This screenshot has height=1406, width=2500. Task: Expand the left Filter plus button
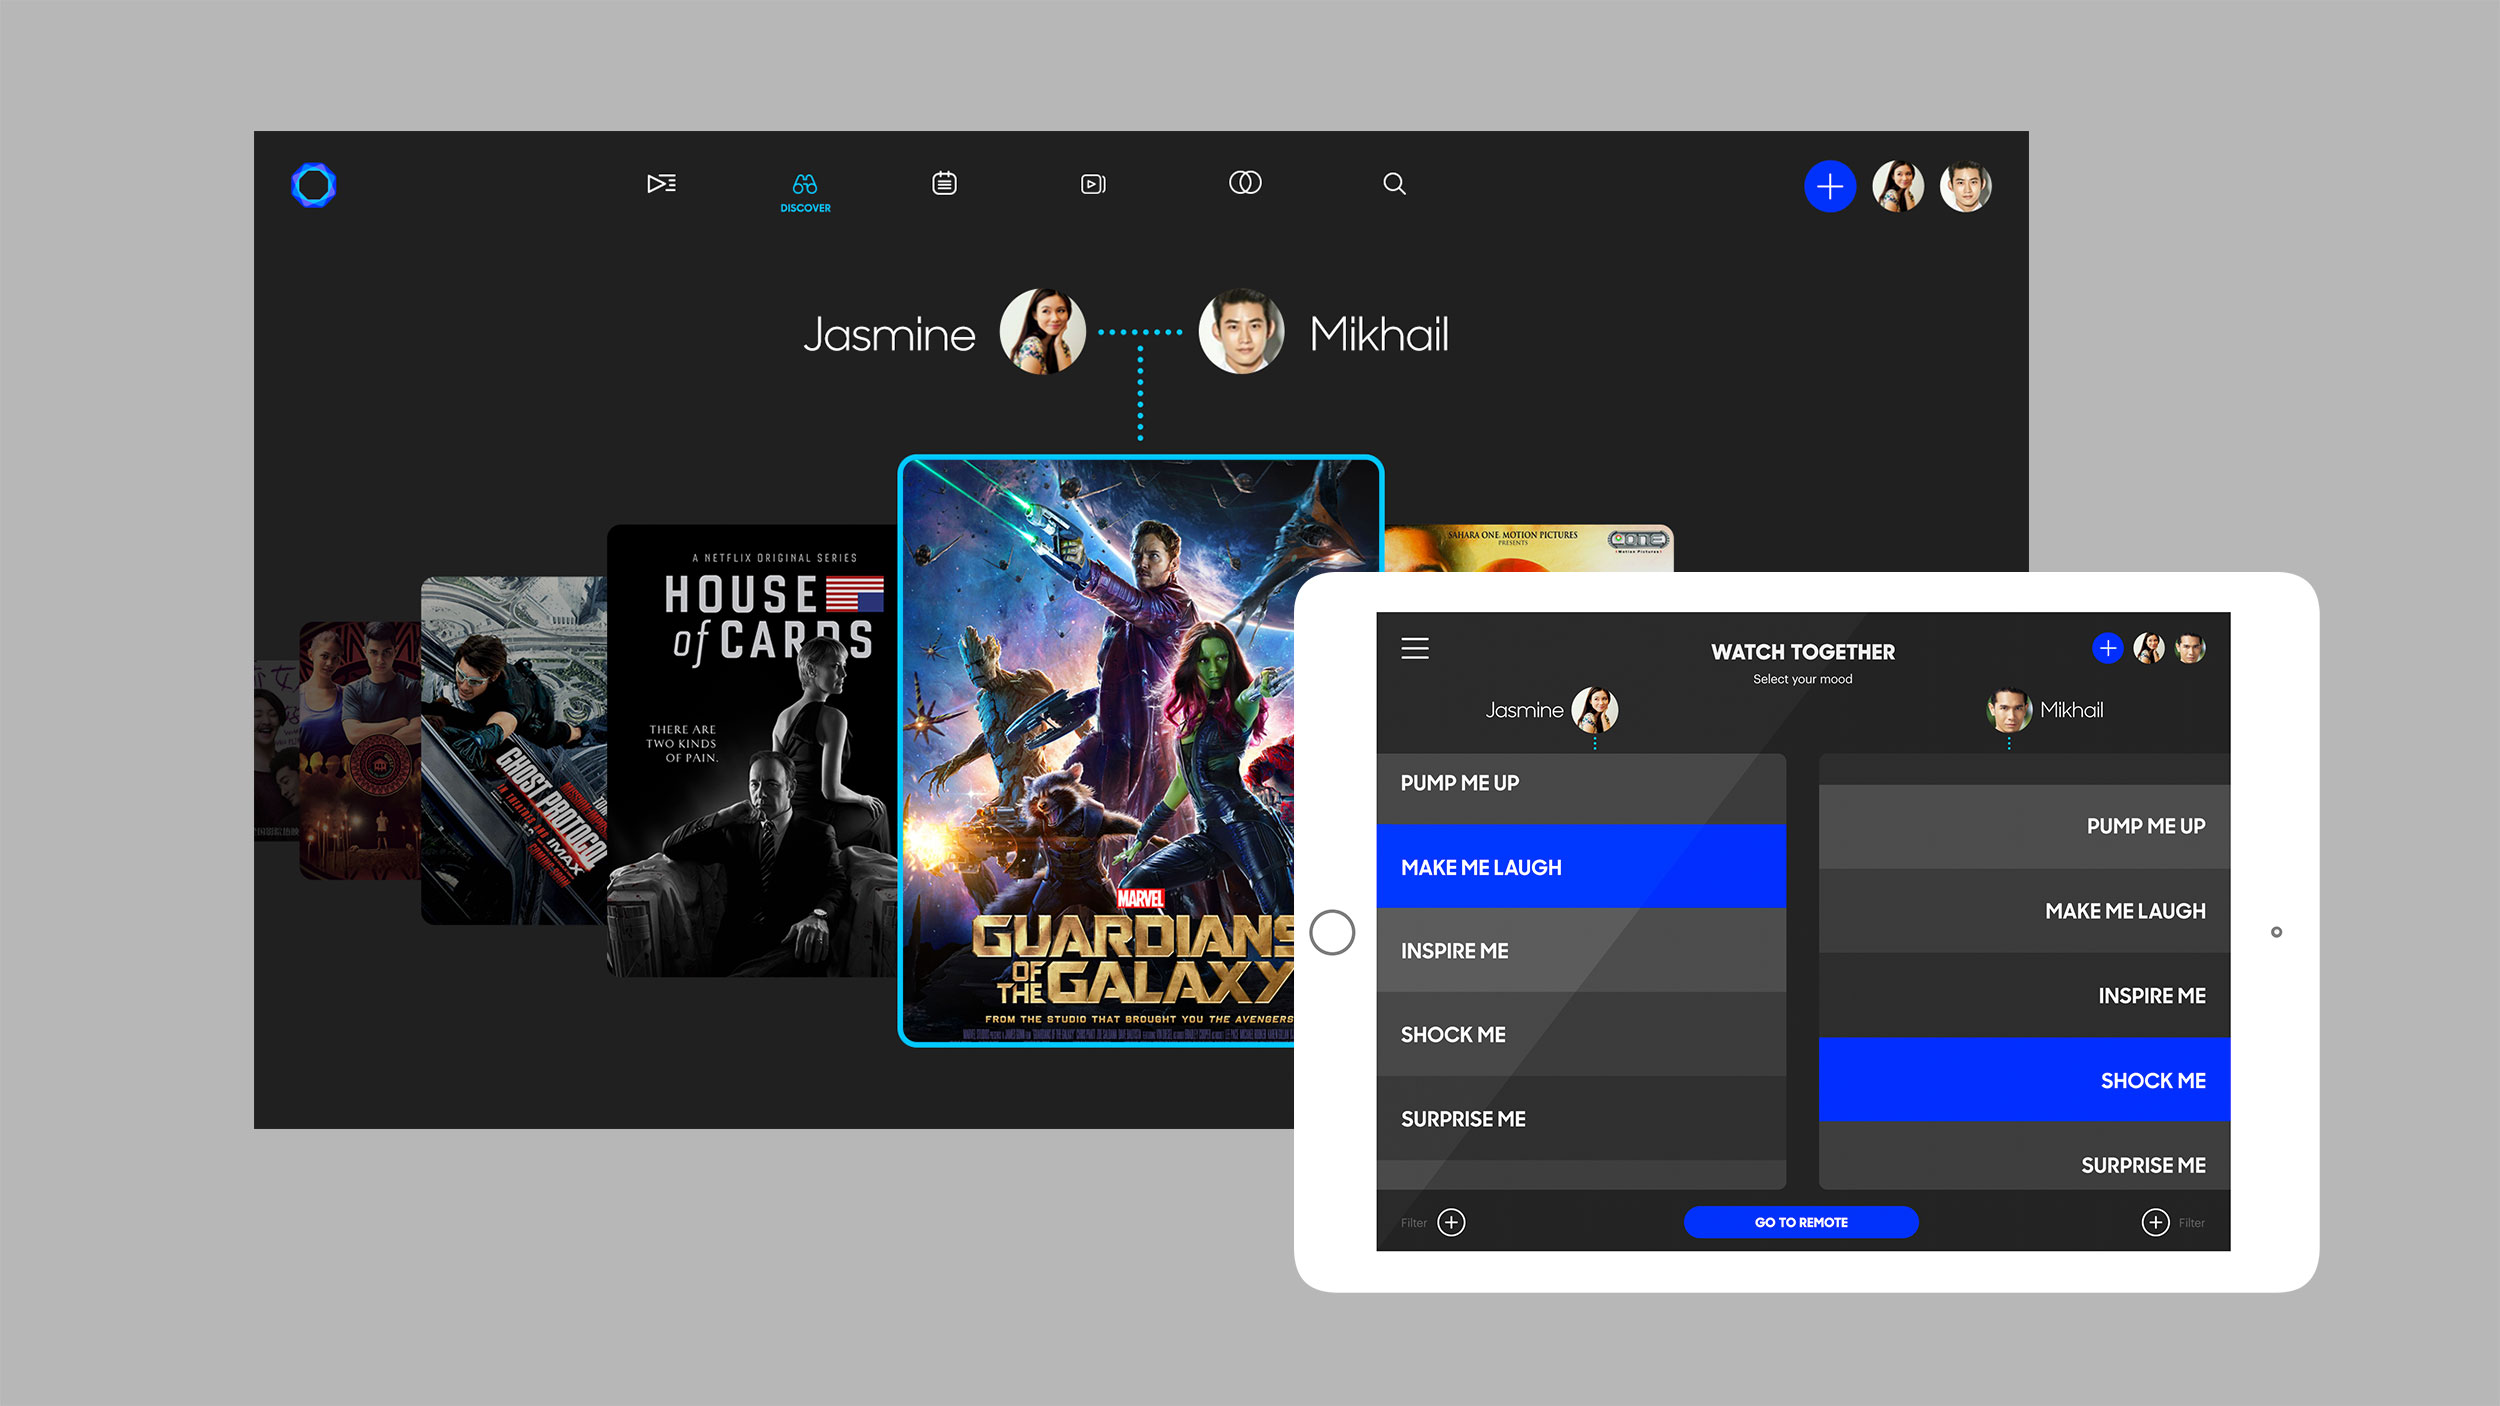(x=1451, y=1222)
